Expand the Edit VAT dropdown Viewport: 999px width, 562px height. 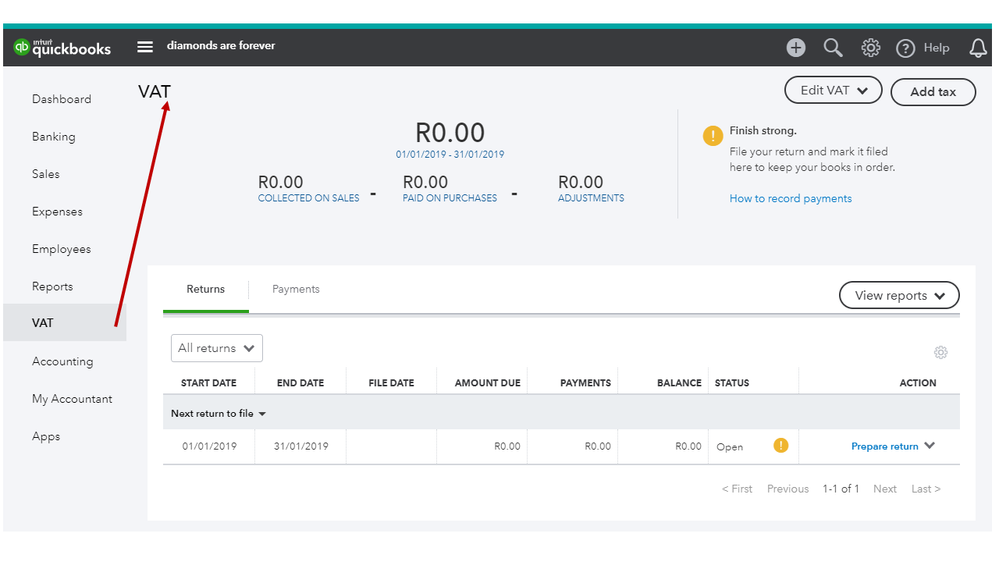833,91
